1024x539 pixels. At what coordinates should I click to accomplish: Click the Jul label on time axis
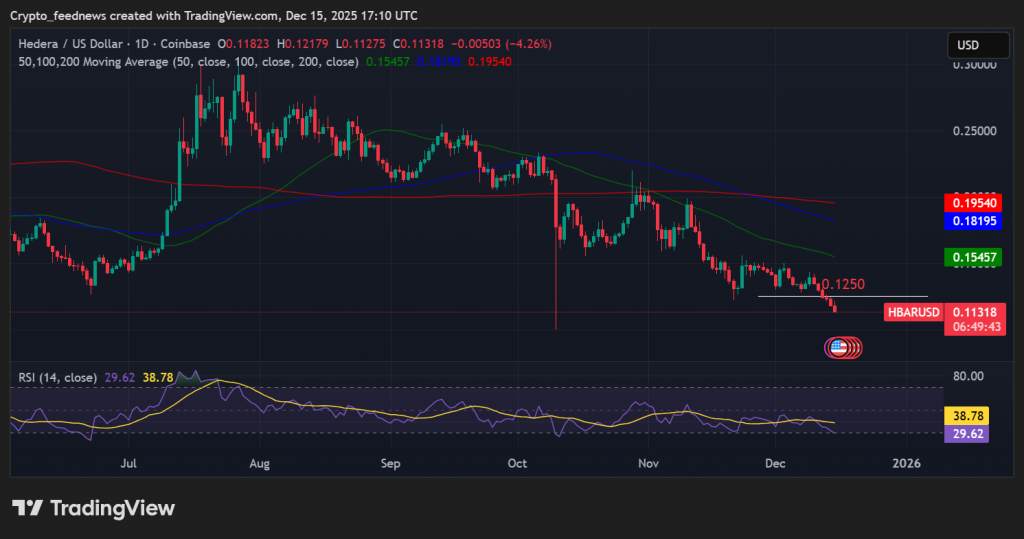129,463
